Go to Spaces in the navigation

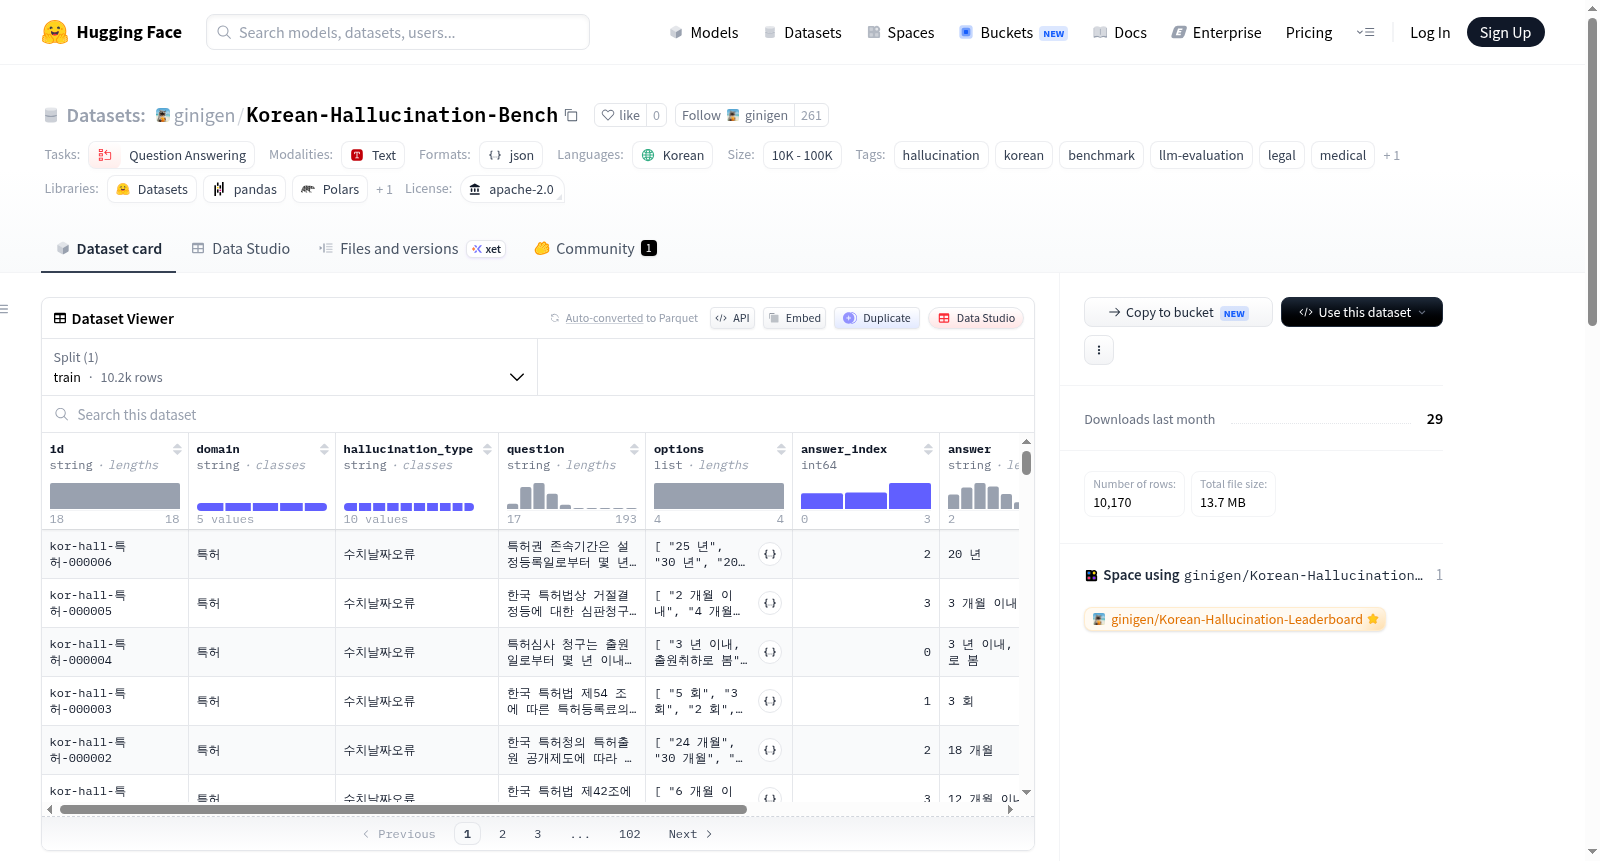coord(901,32)
